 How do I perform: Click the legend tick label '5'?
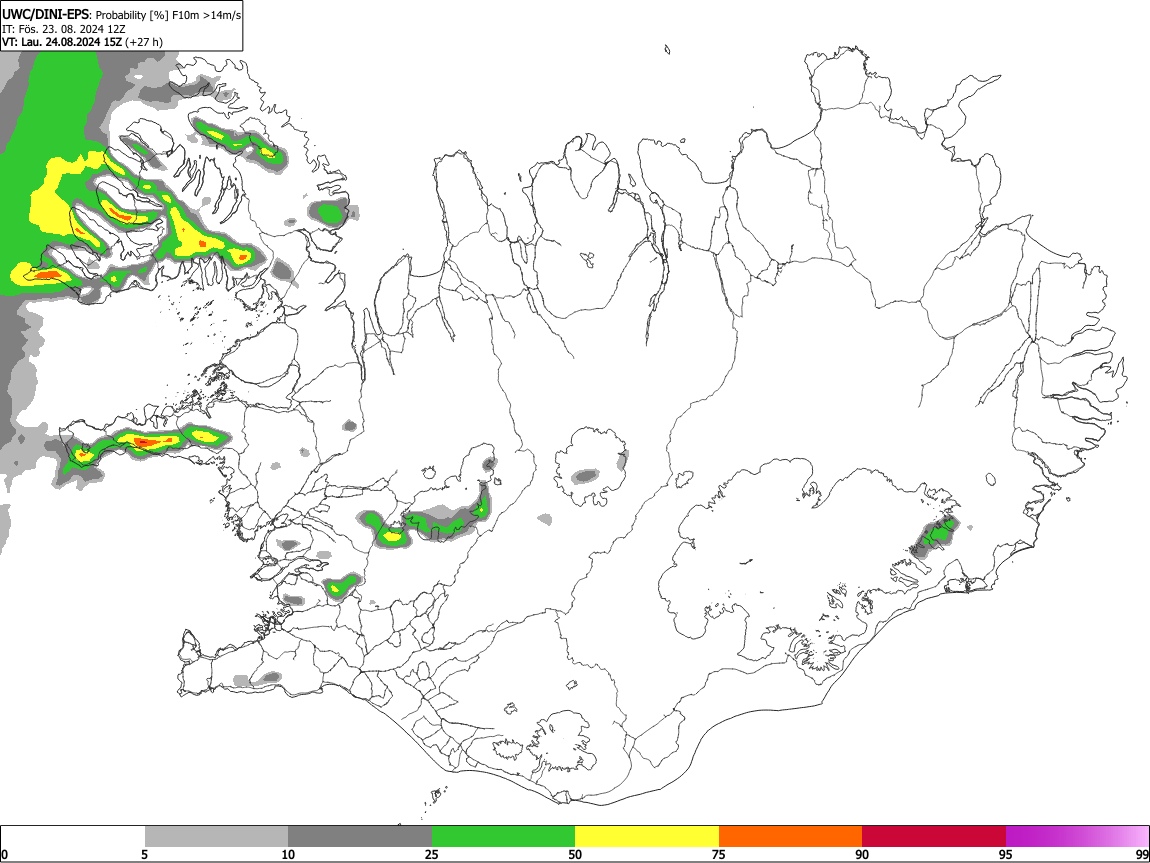144,855
